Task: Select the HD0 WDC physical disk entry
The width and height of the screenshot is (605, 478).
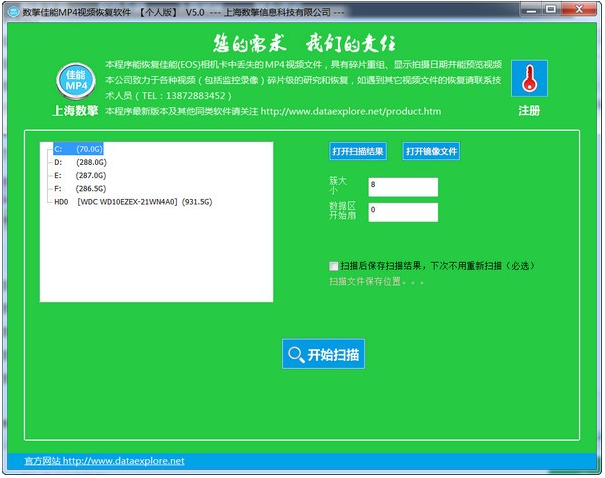Action: tap(132, 202)
